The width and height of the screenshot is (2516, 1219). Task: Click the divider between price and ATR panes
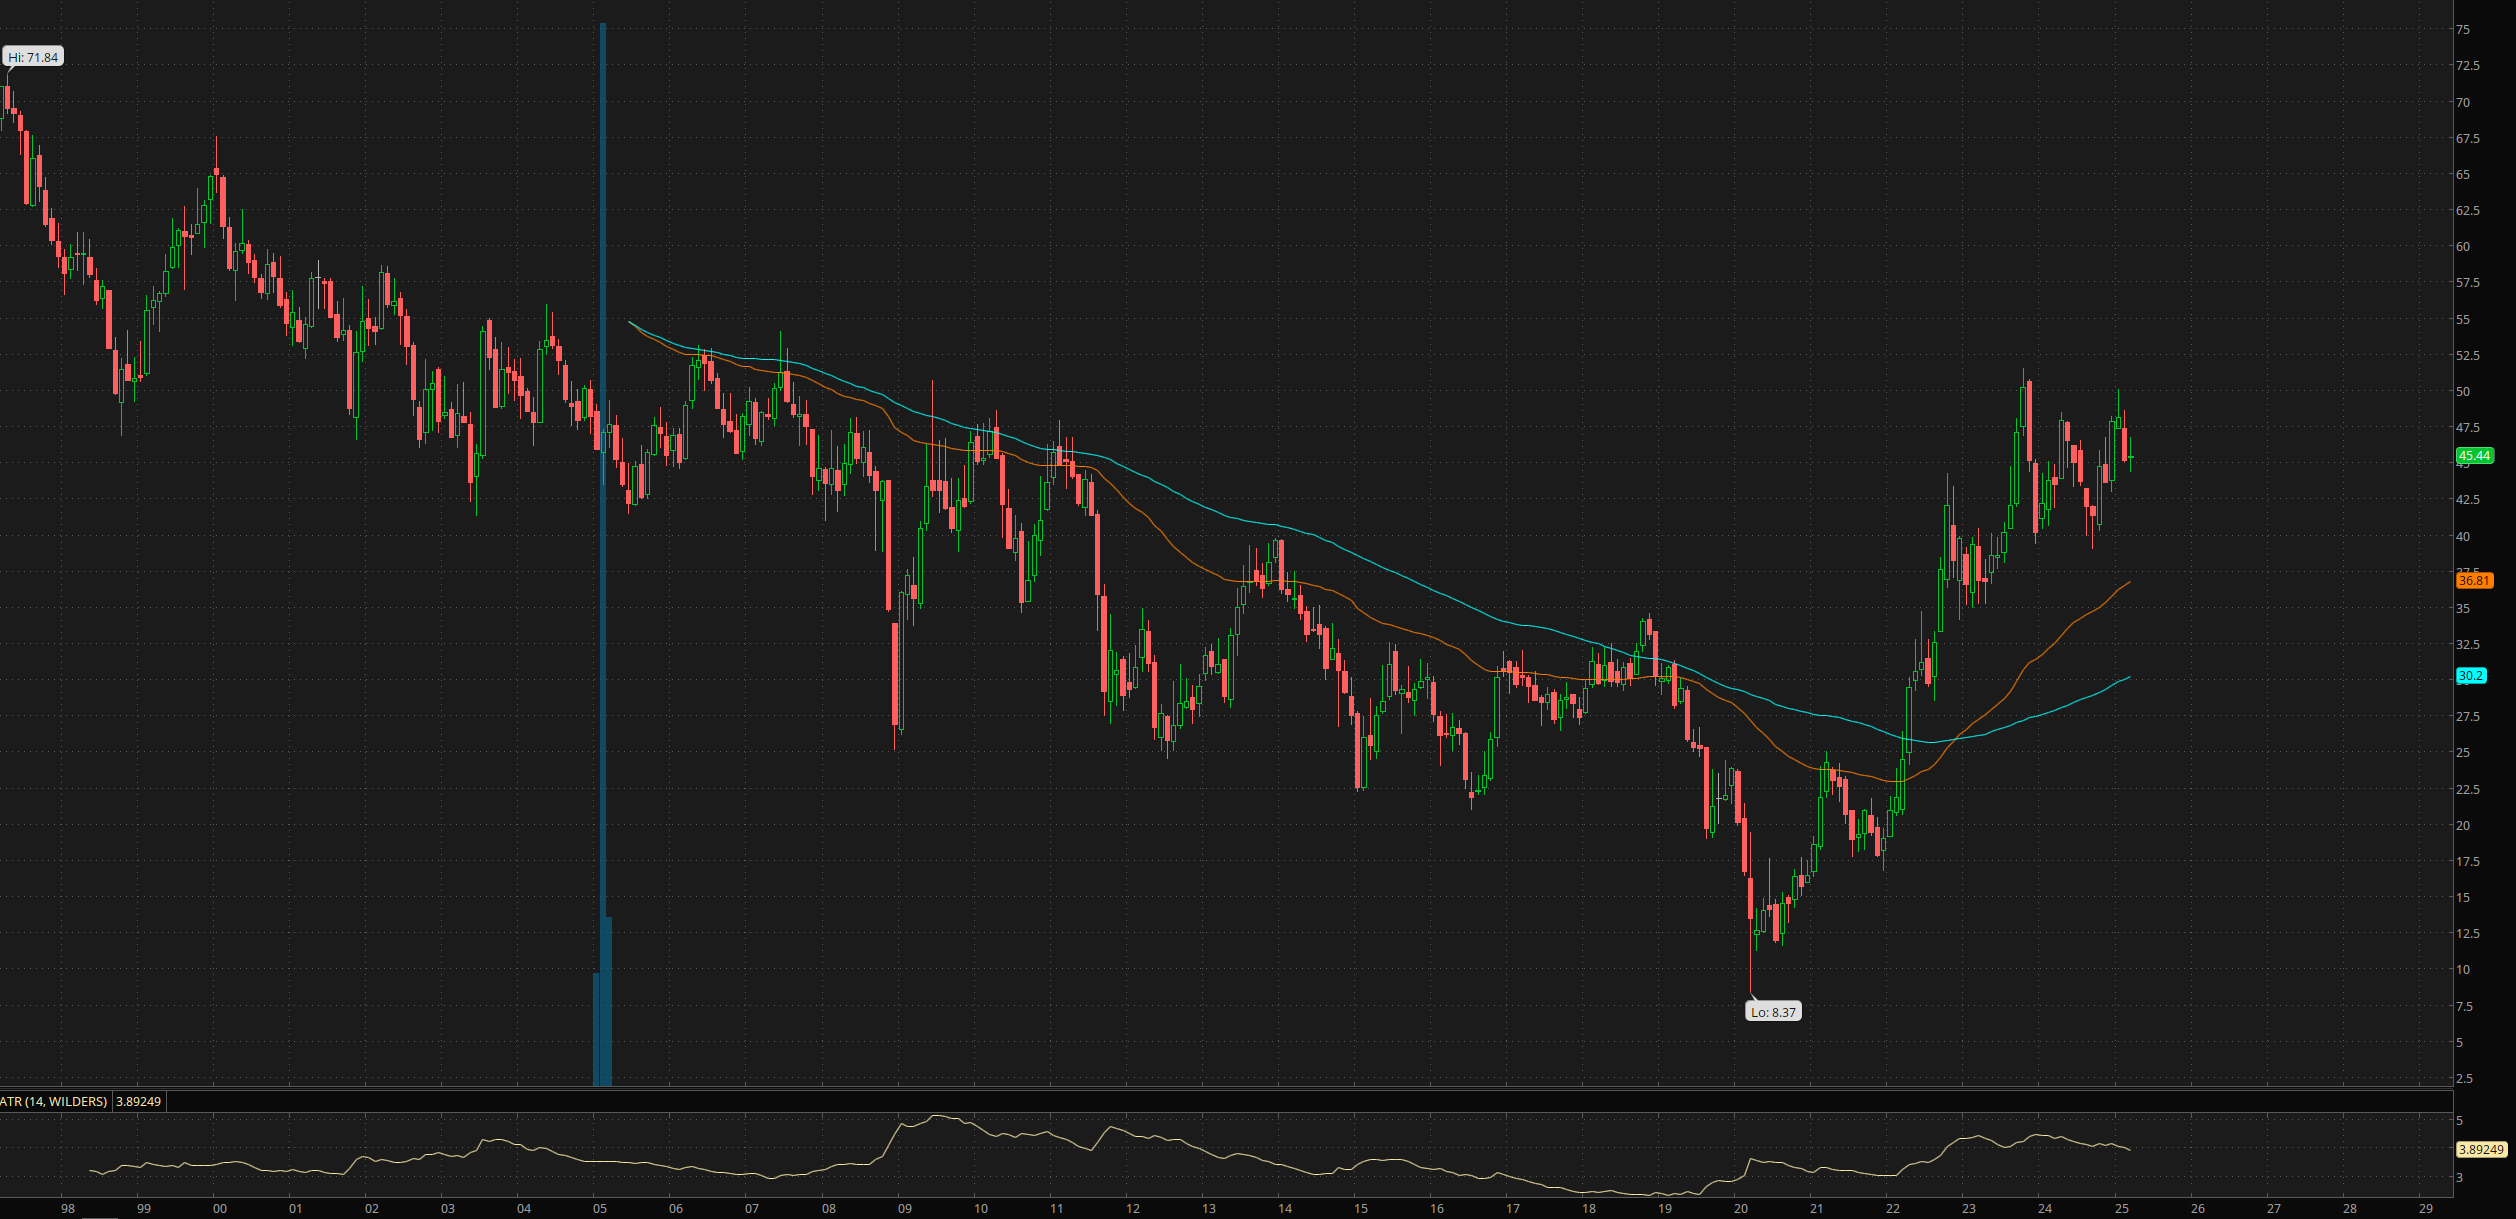tap(1200, 1088)
